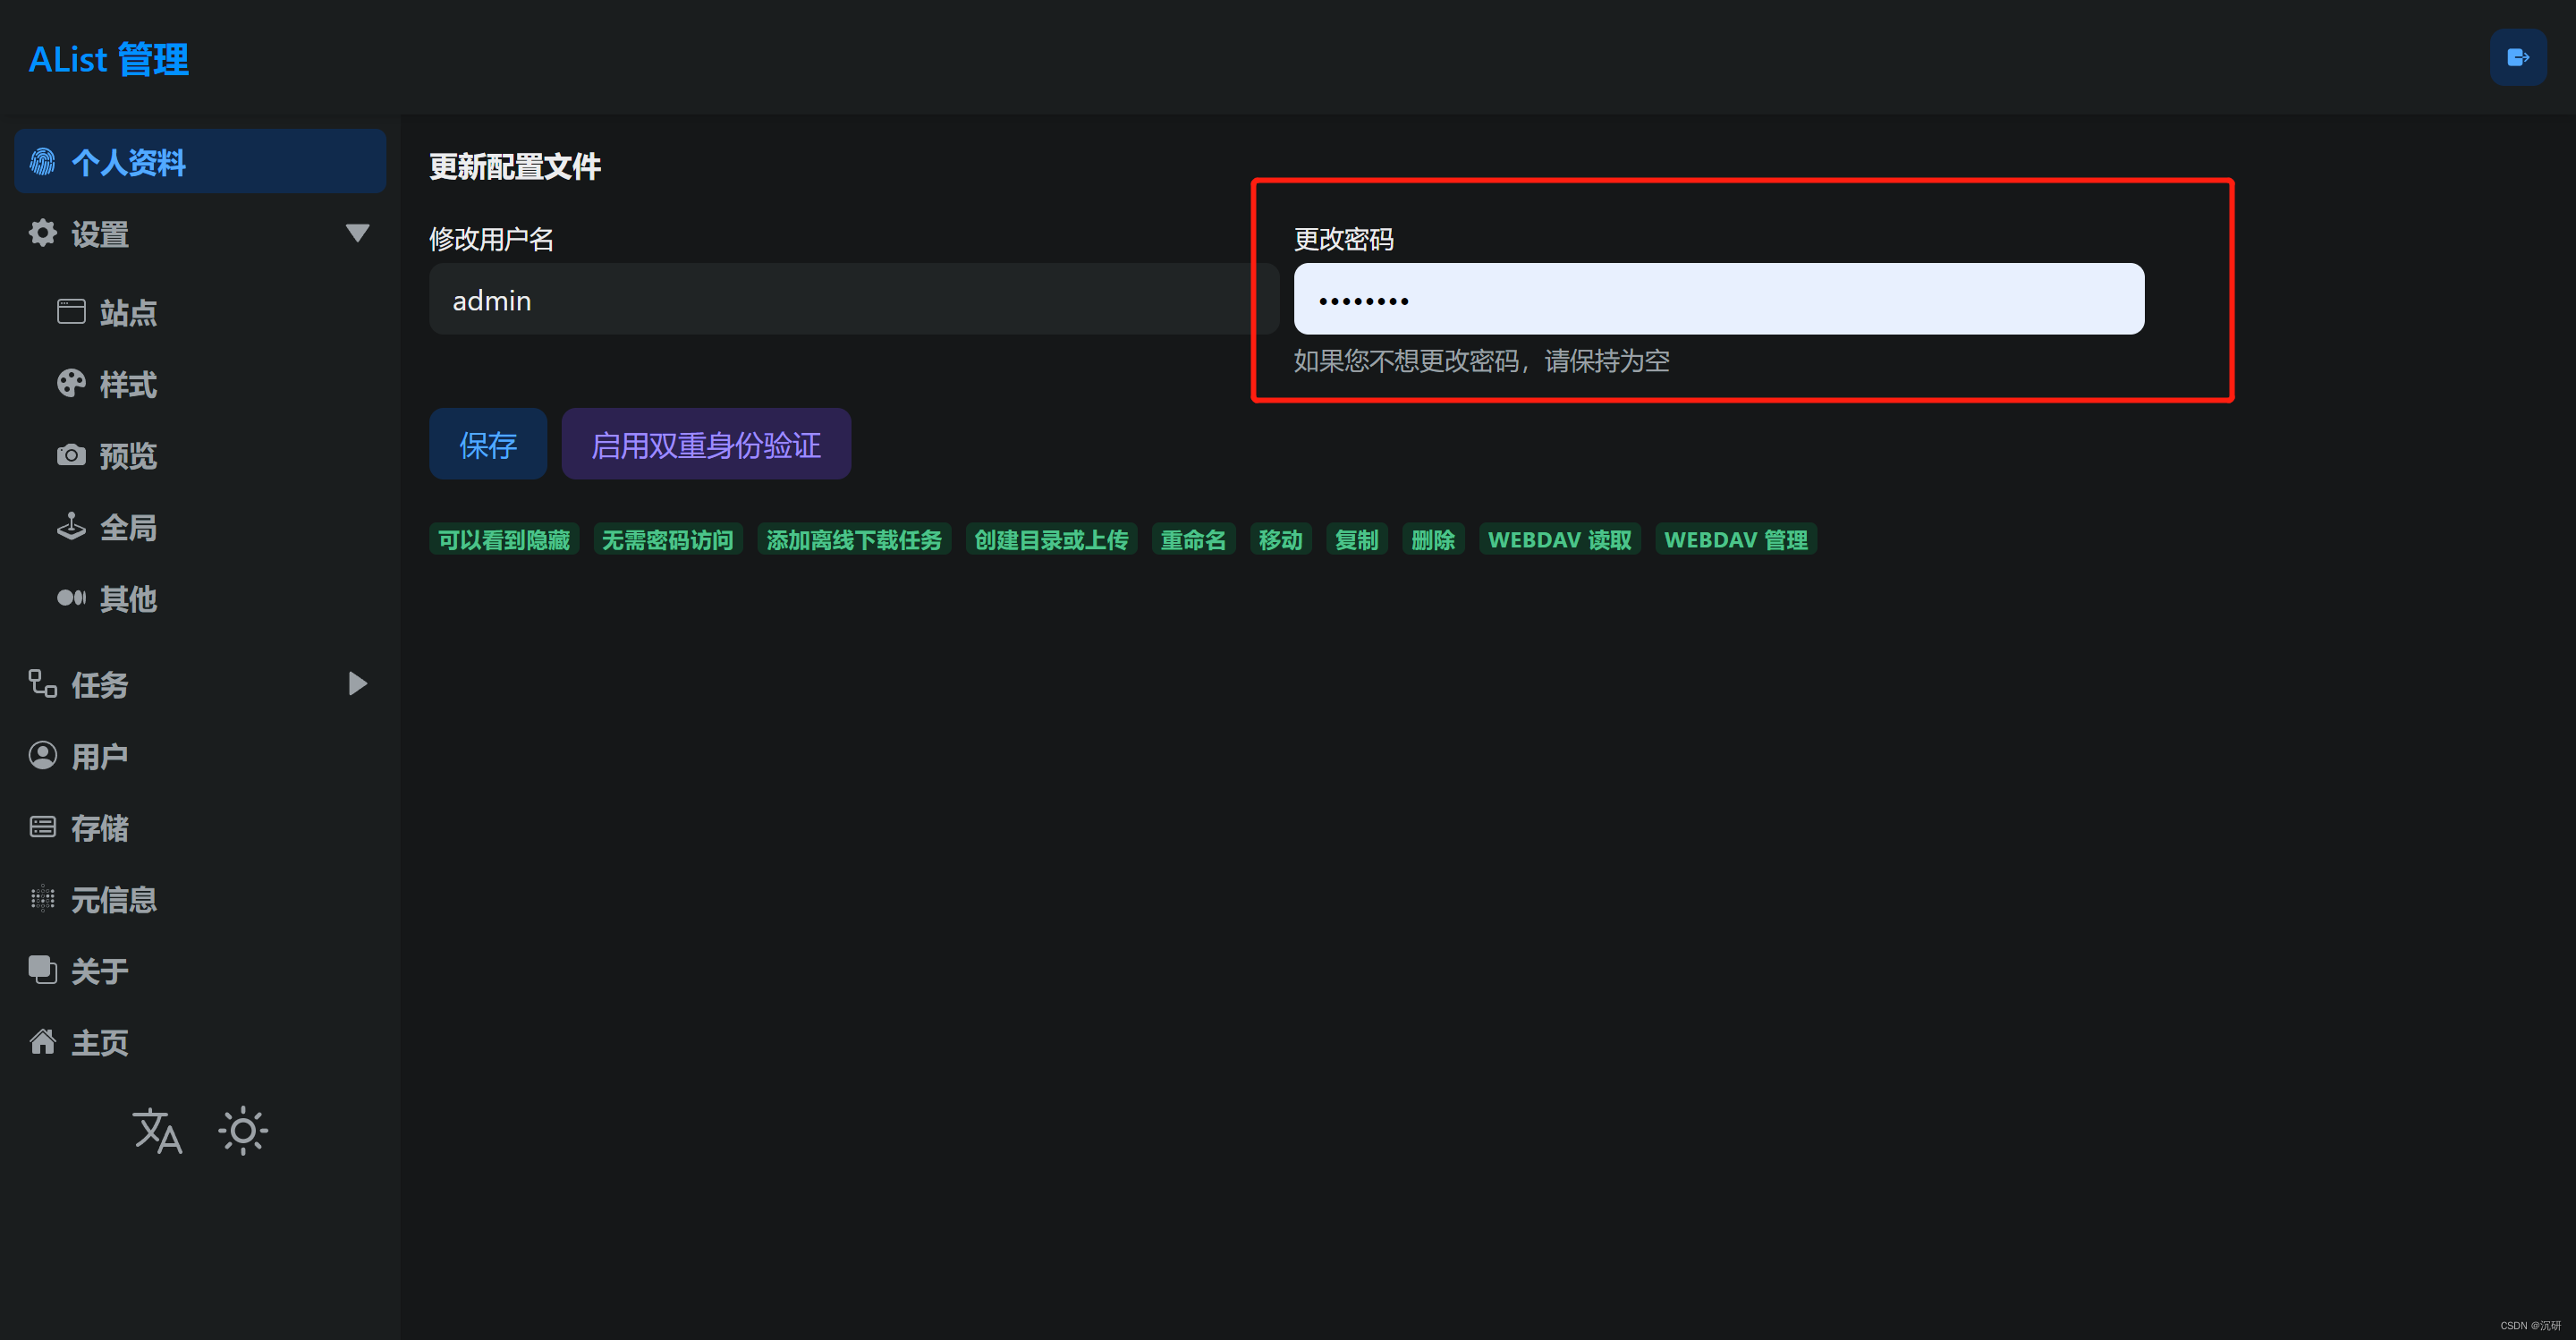Image resolution: width=2576 pixels, height=1340 pixels.
Task: Click the icon beside 其他
Action: point(71,598)
